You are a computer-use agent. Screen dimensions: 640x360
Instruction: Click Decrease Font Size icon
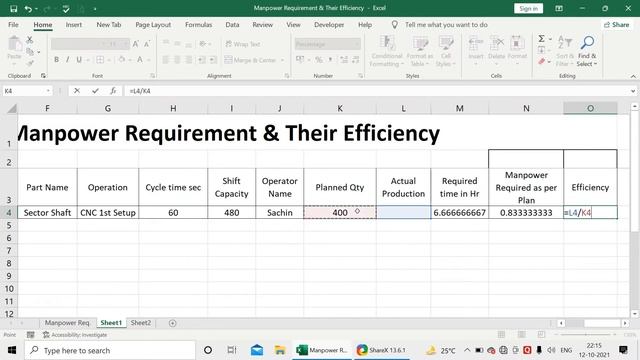[147, 44]
